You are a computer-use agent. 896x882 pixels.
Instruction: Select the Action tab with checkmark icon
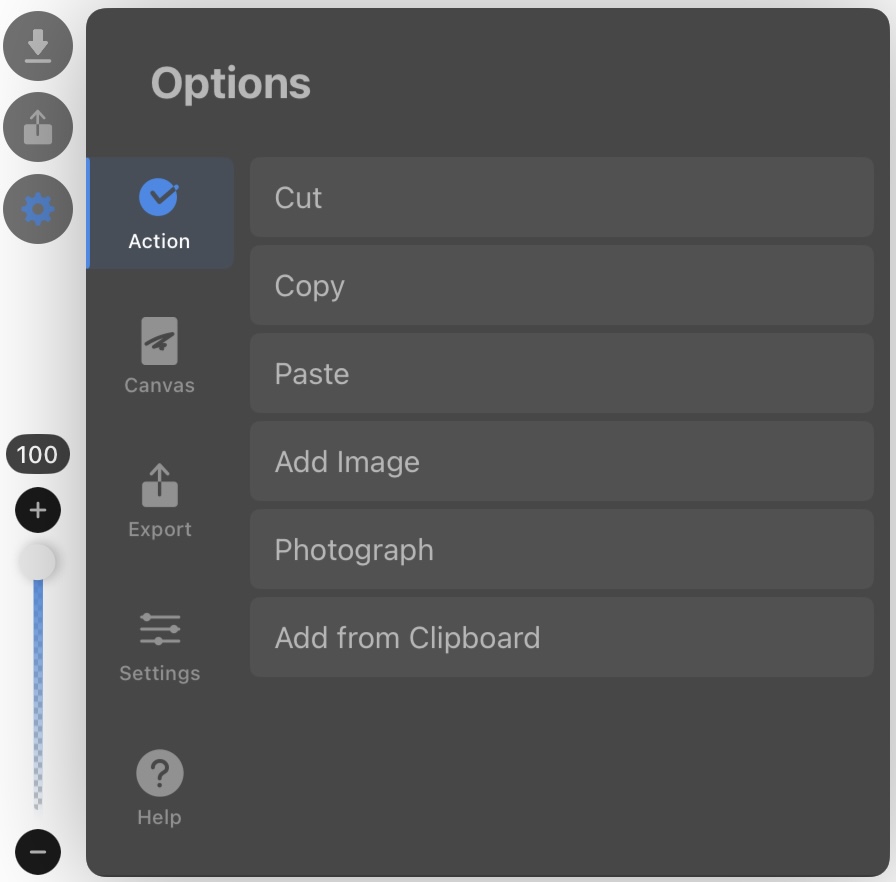pyautogui.click(x=160, y=213)
